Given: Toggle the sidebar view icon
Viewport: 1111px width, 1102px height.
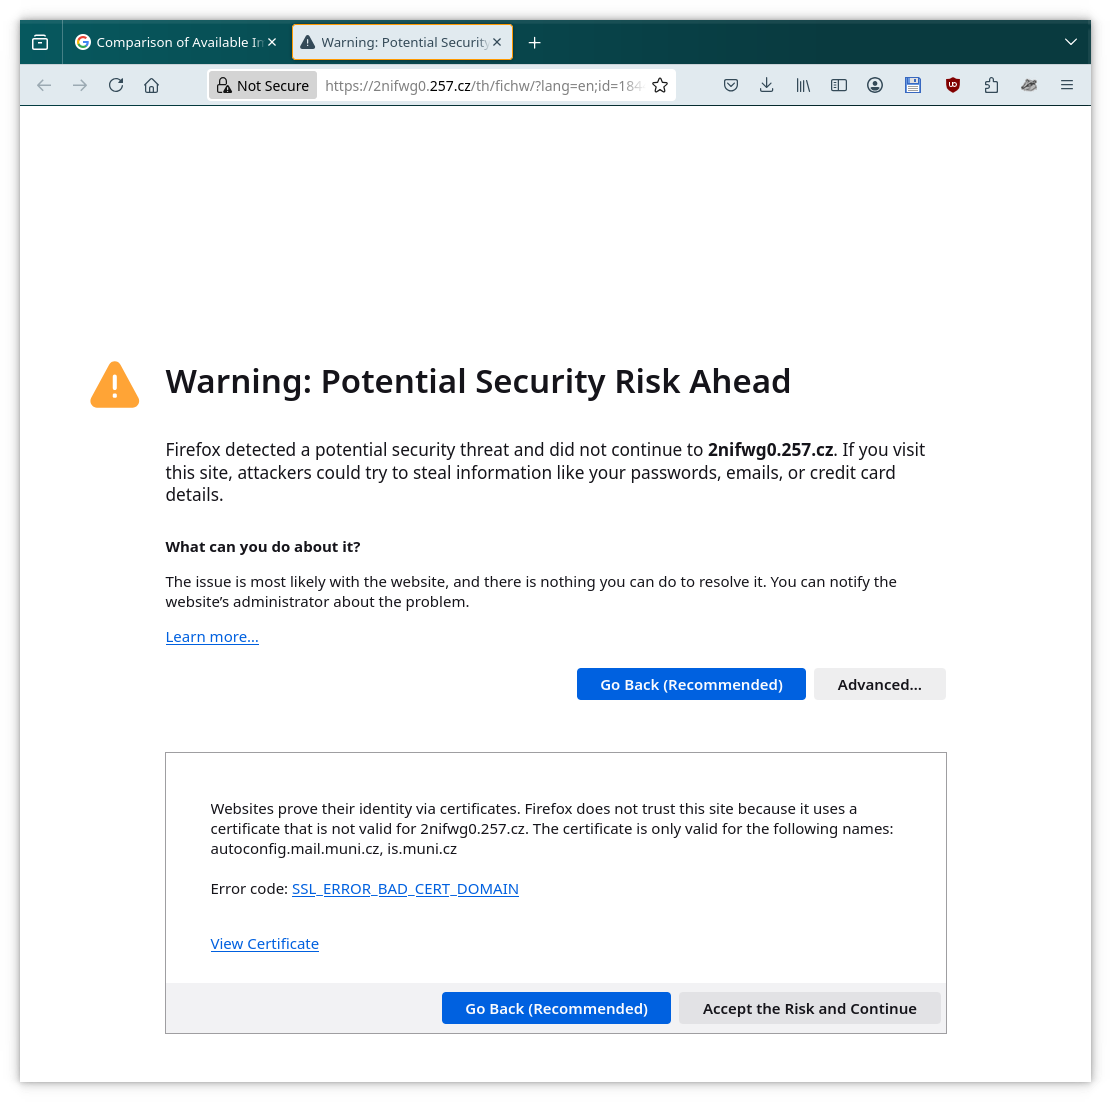Looking at the screenshot, I should (x=839, y=86).
